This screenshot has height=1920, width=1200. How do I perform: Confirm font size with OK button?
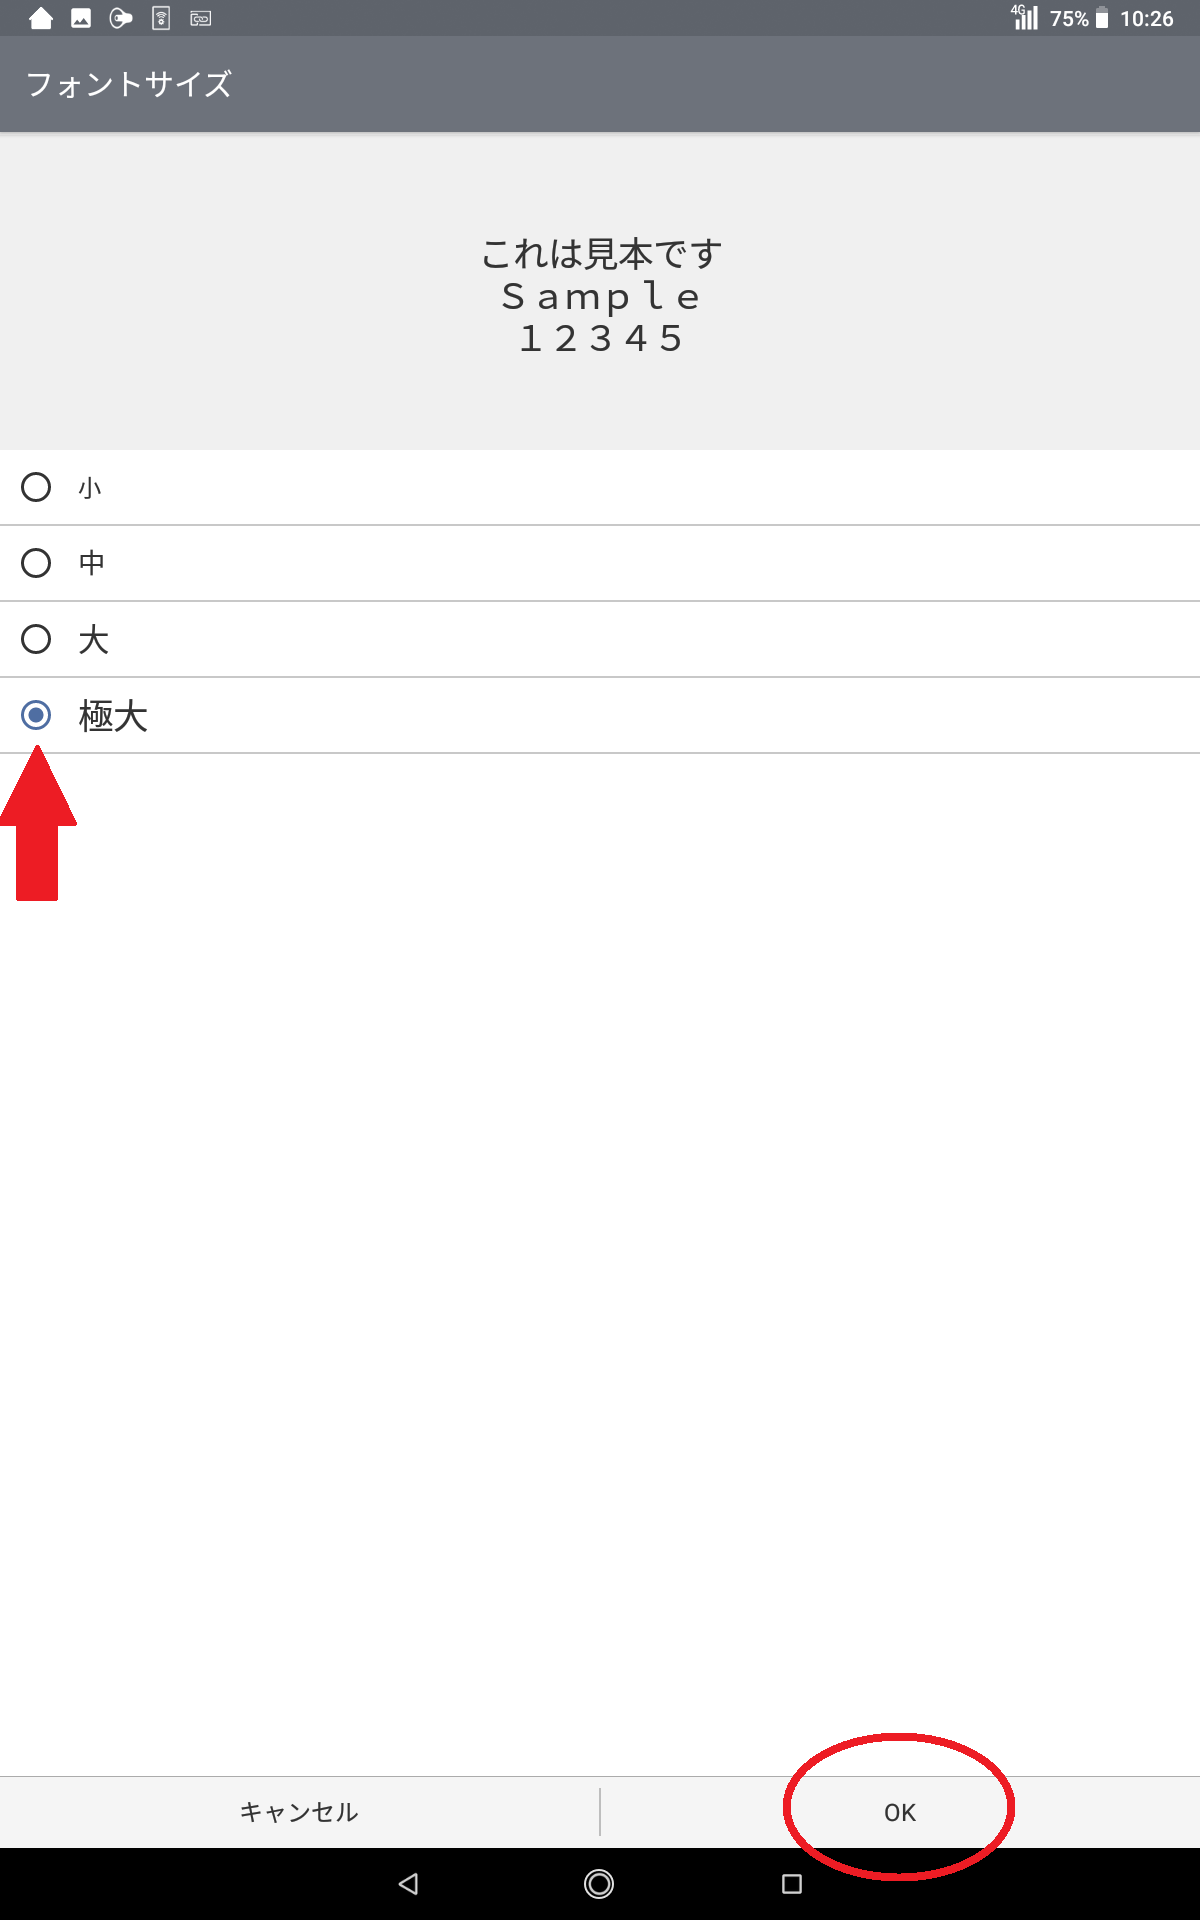(900, 1812)
